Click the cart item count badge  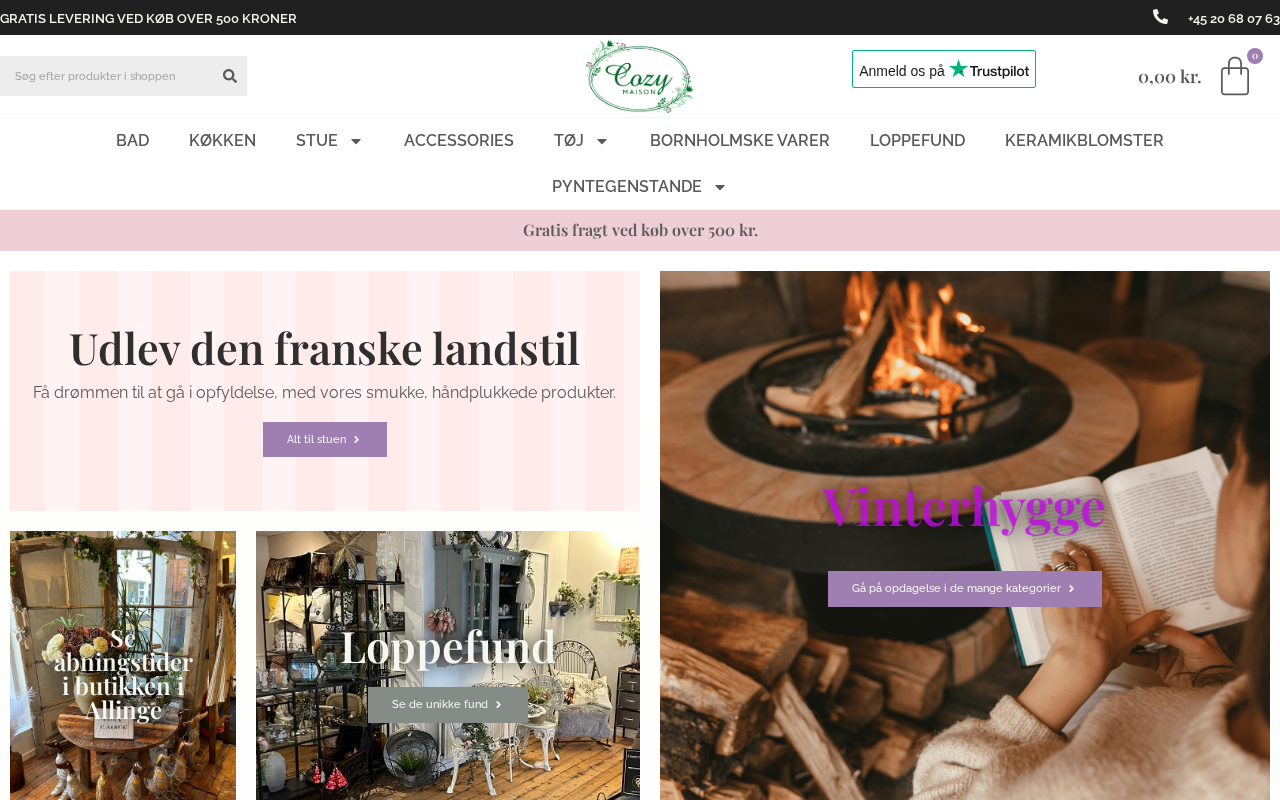point(1255,56)
